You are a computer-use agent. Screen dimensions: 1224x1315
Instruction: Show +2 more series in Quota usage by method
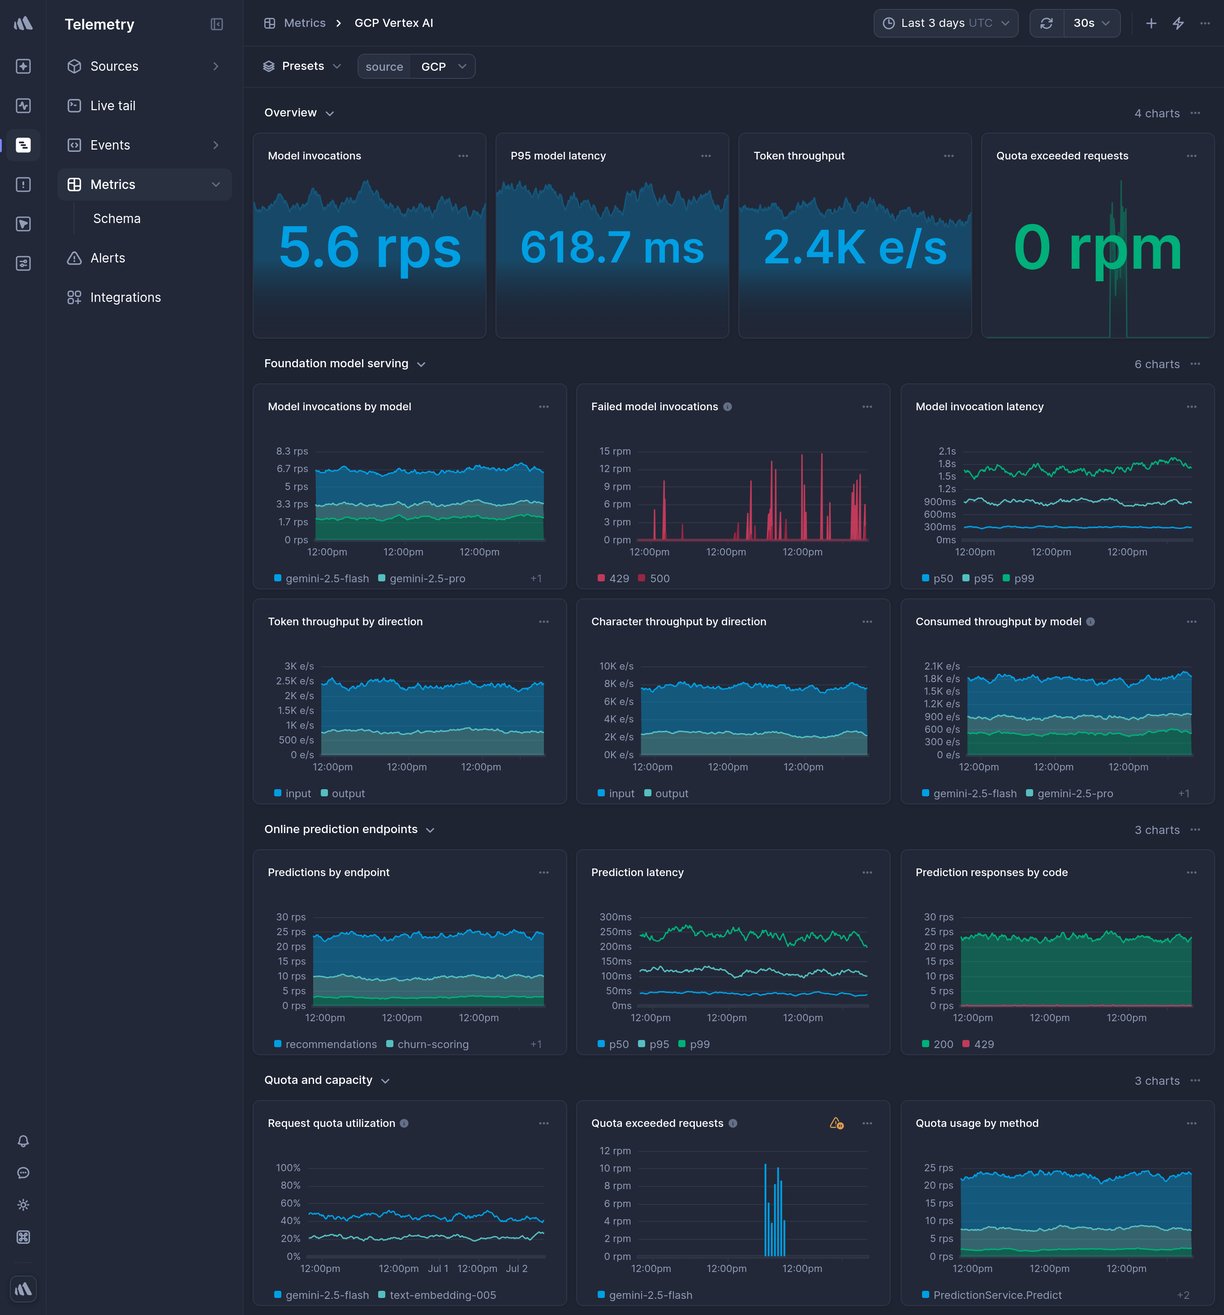click(x=1184, y=1296)
